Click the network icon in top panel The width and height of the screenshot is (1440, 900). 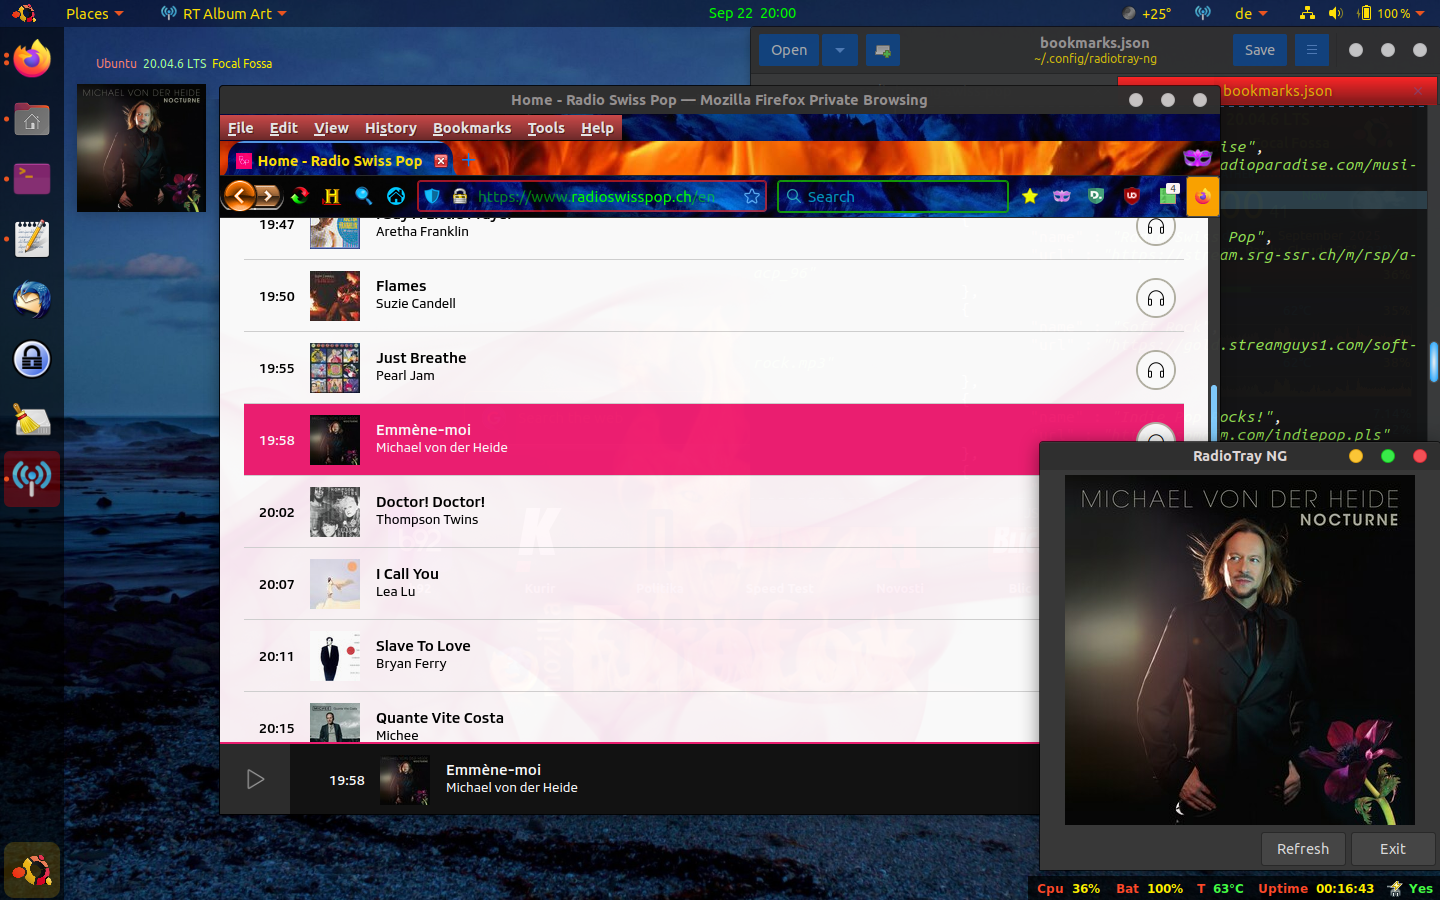click(x=1307, y=13)
